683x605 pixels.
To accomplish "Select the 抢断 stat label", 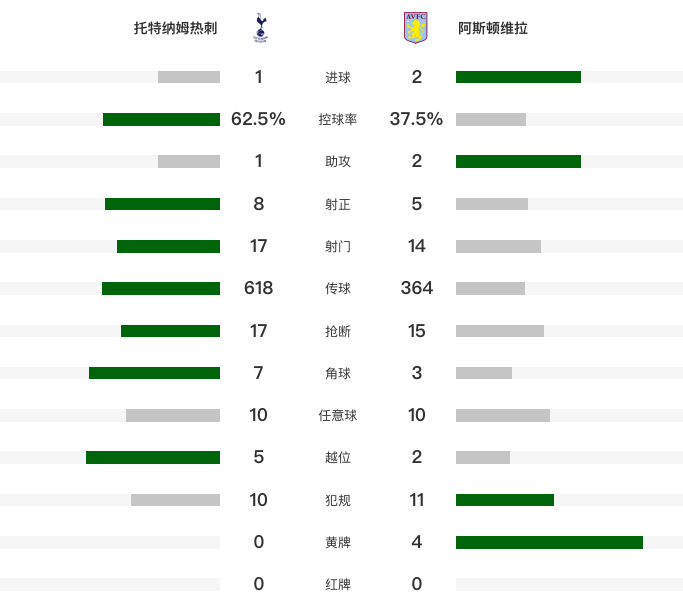I will pyautogui.click(x=338, y=331).
